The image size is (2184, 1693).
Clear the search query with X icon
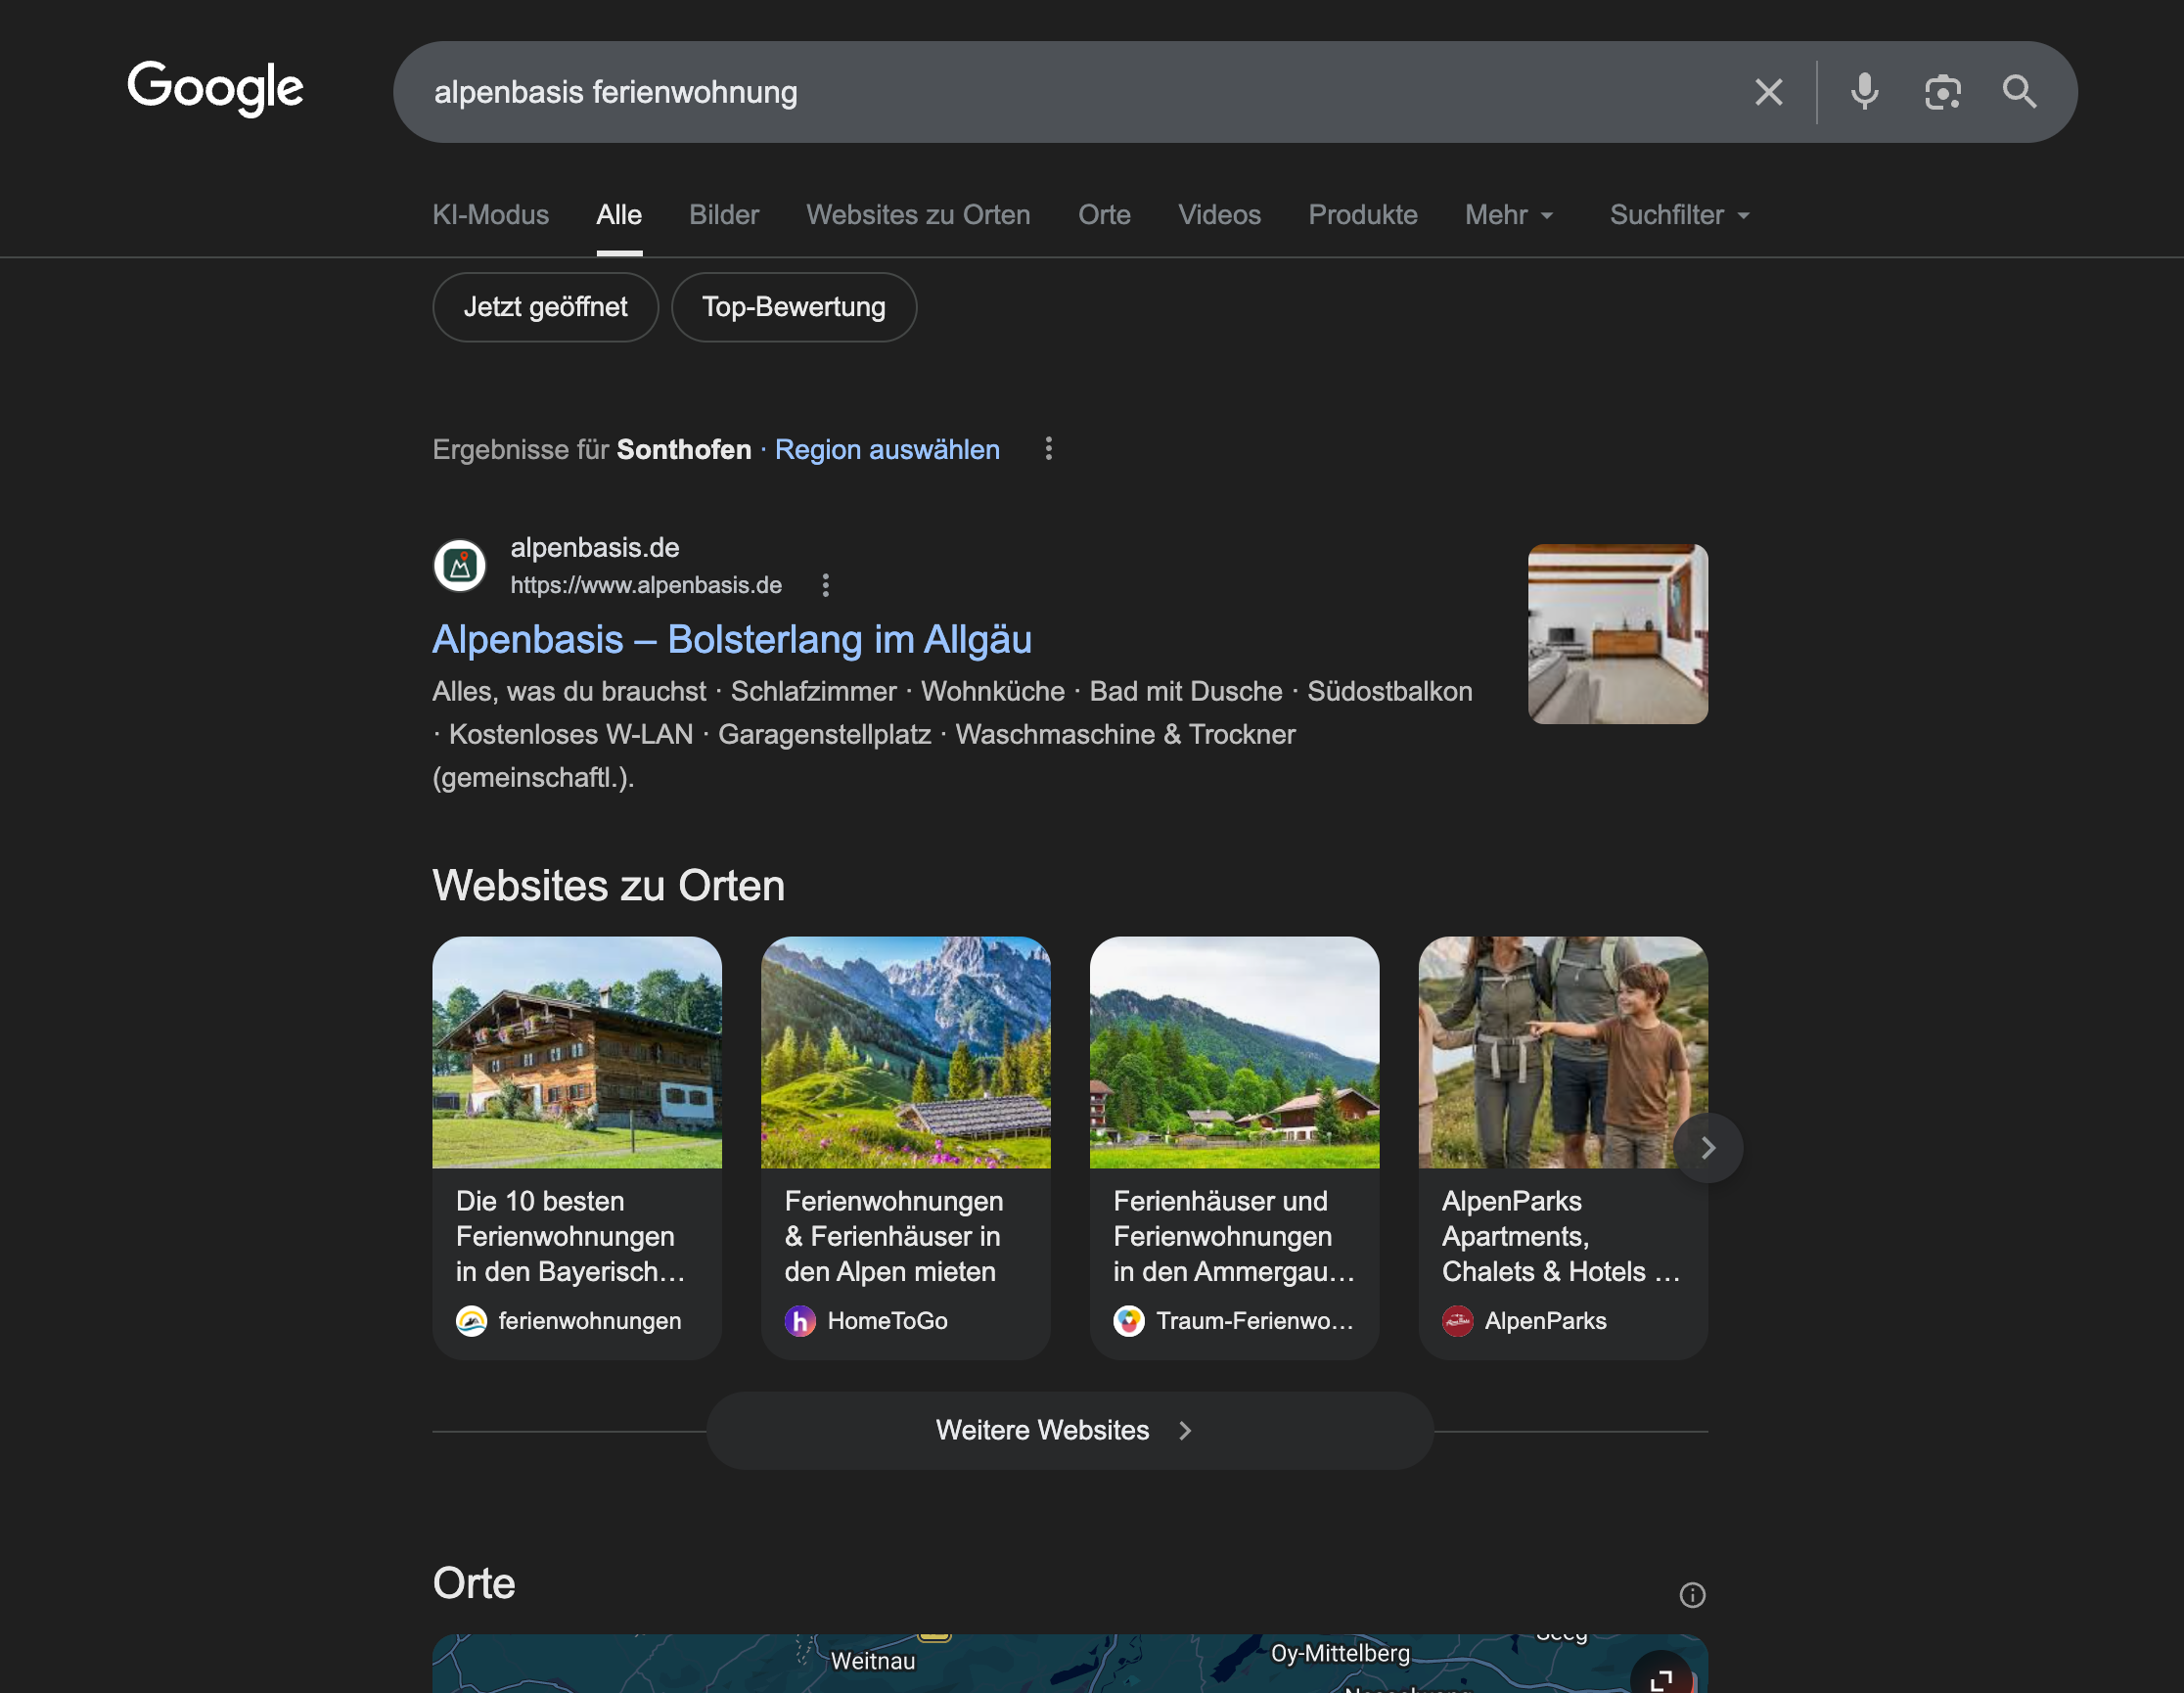tap(1768, 92)
